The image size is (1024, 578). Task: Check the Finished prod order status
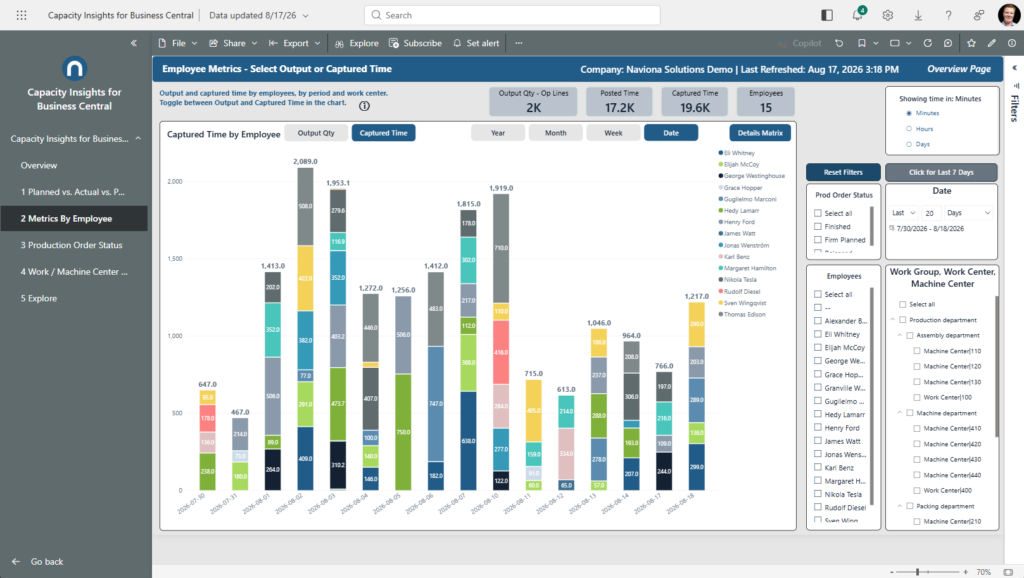tap(818, 227)
